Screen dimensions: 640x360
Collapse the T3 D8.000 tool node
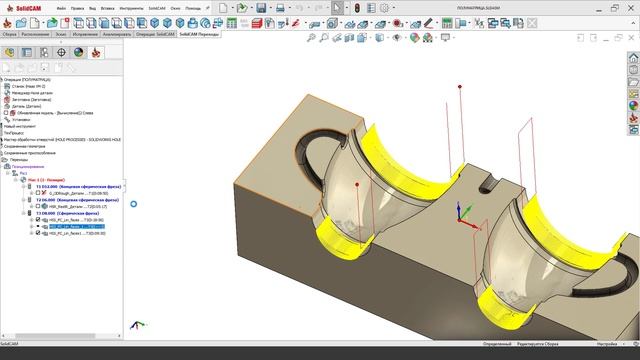24,213
